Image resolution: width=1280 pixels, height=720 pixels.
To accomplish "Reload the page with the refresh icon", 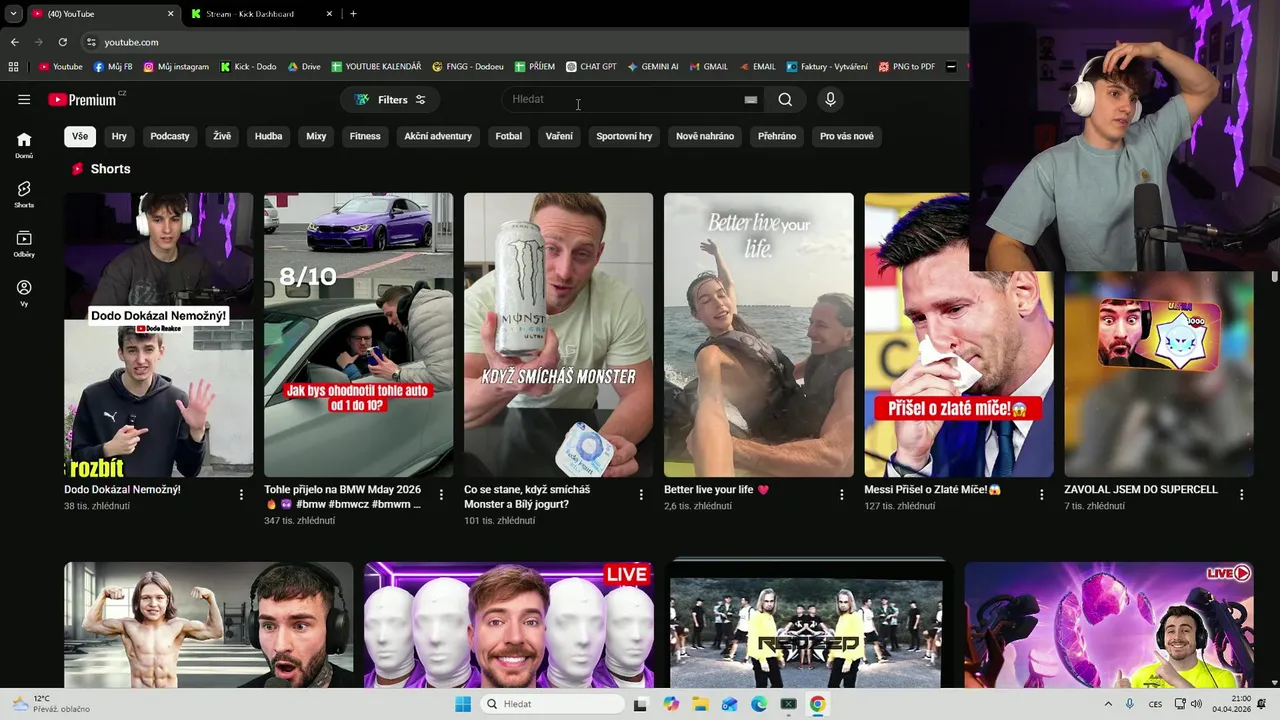I will point(63,42).
